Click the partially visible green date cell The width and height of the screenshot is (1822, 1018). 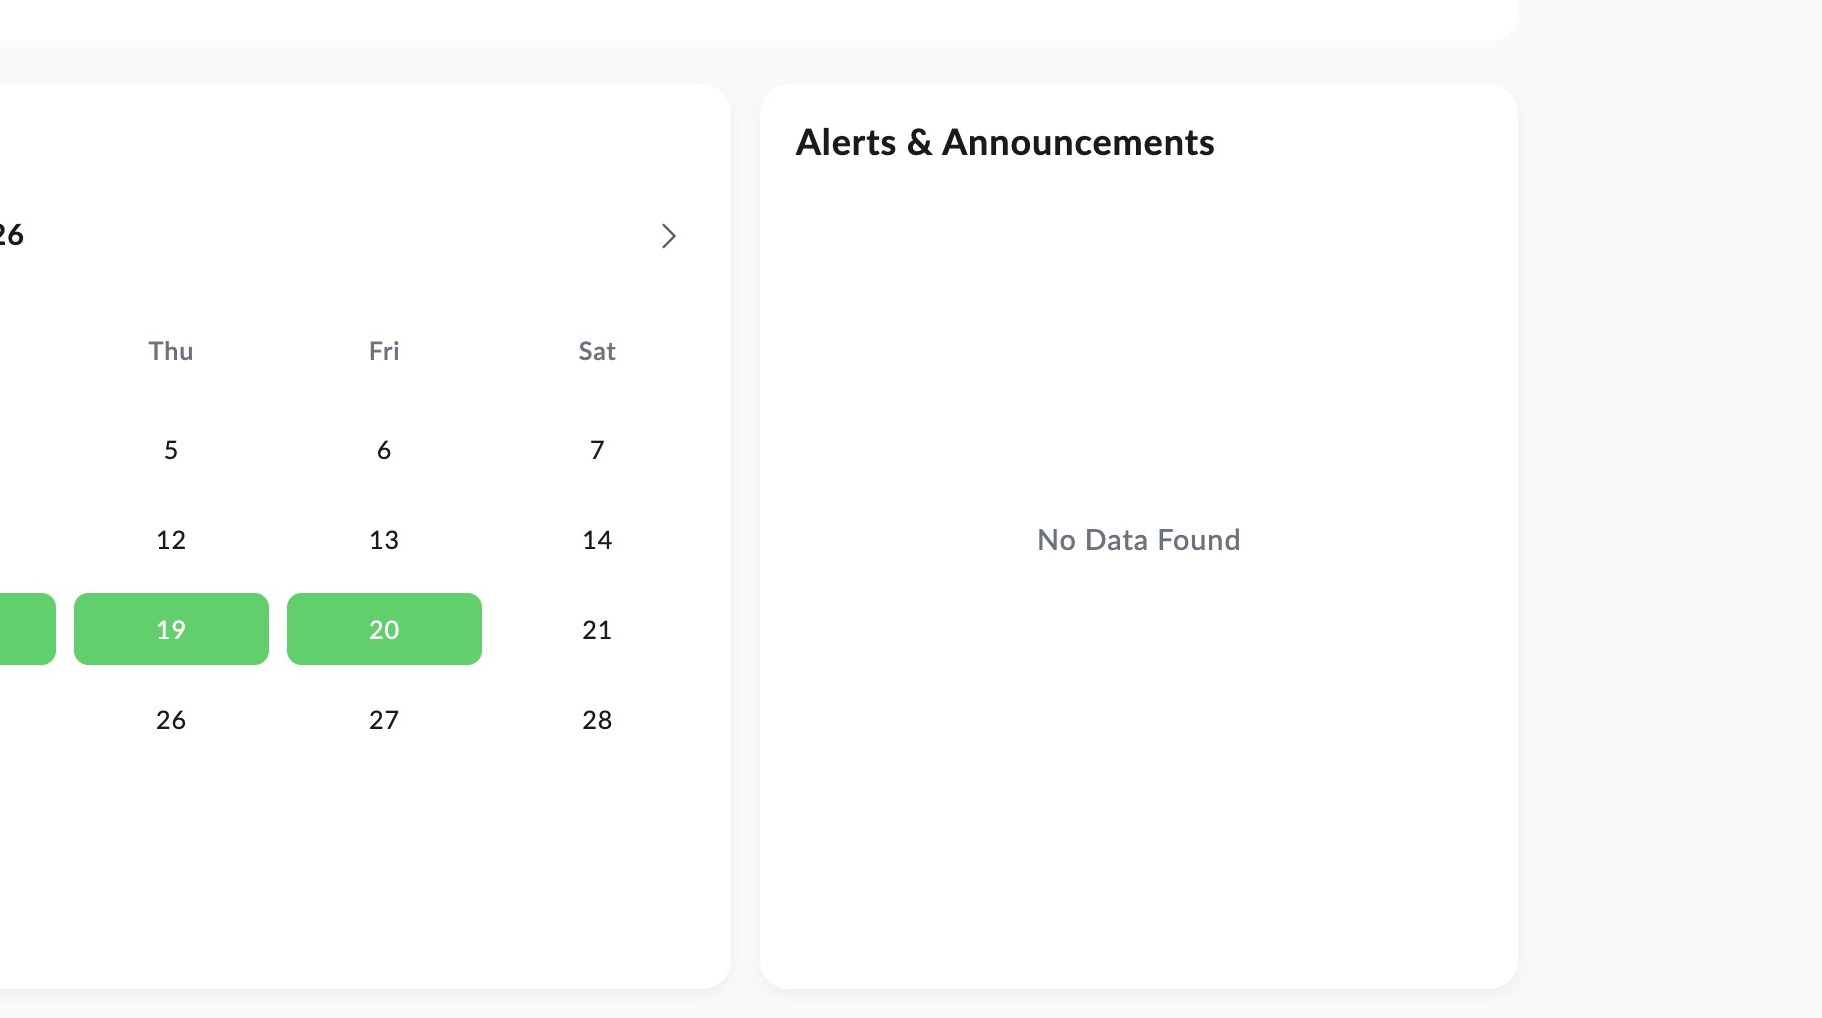[x=27, y=629]
